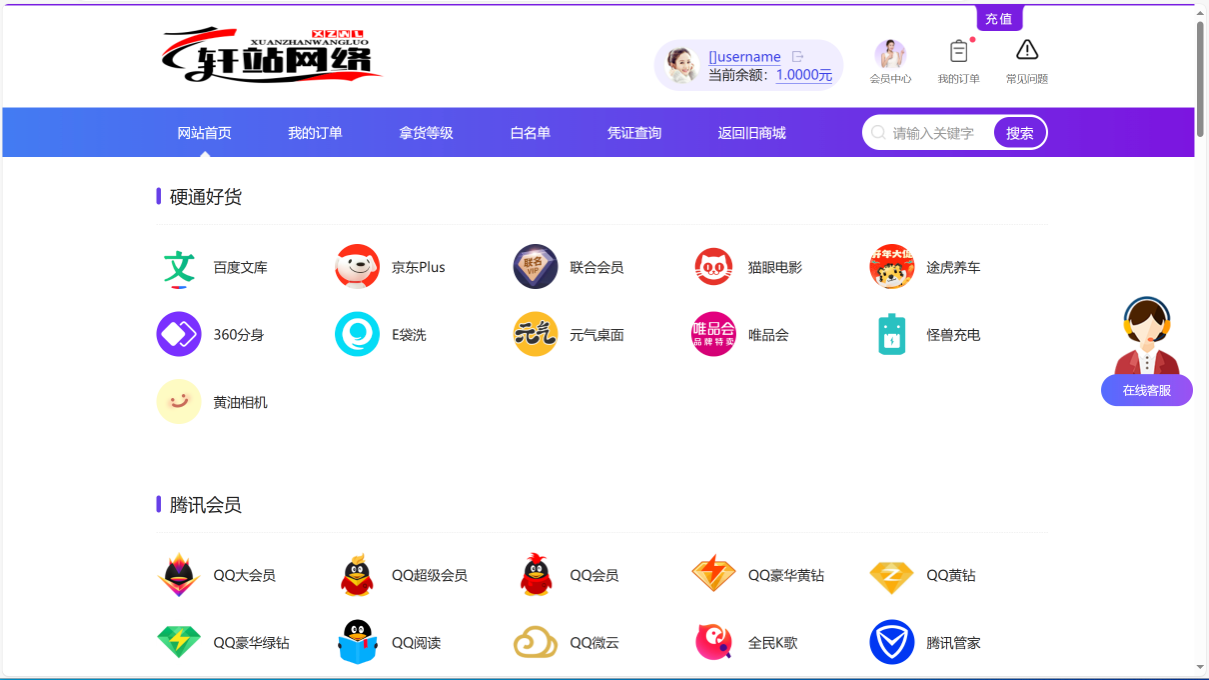Click the 搜索 search button
The width and height of the screenshot is (1209, 680).
point(1018,132)
